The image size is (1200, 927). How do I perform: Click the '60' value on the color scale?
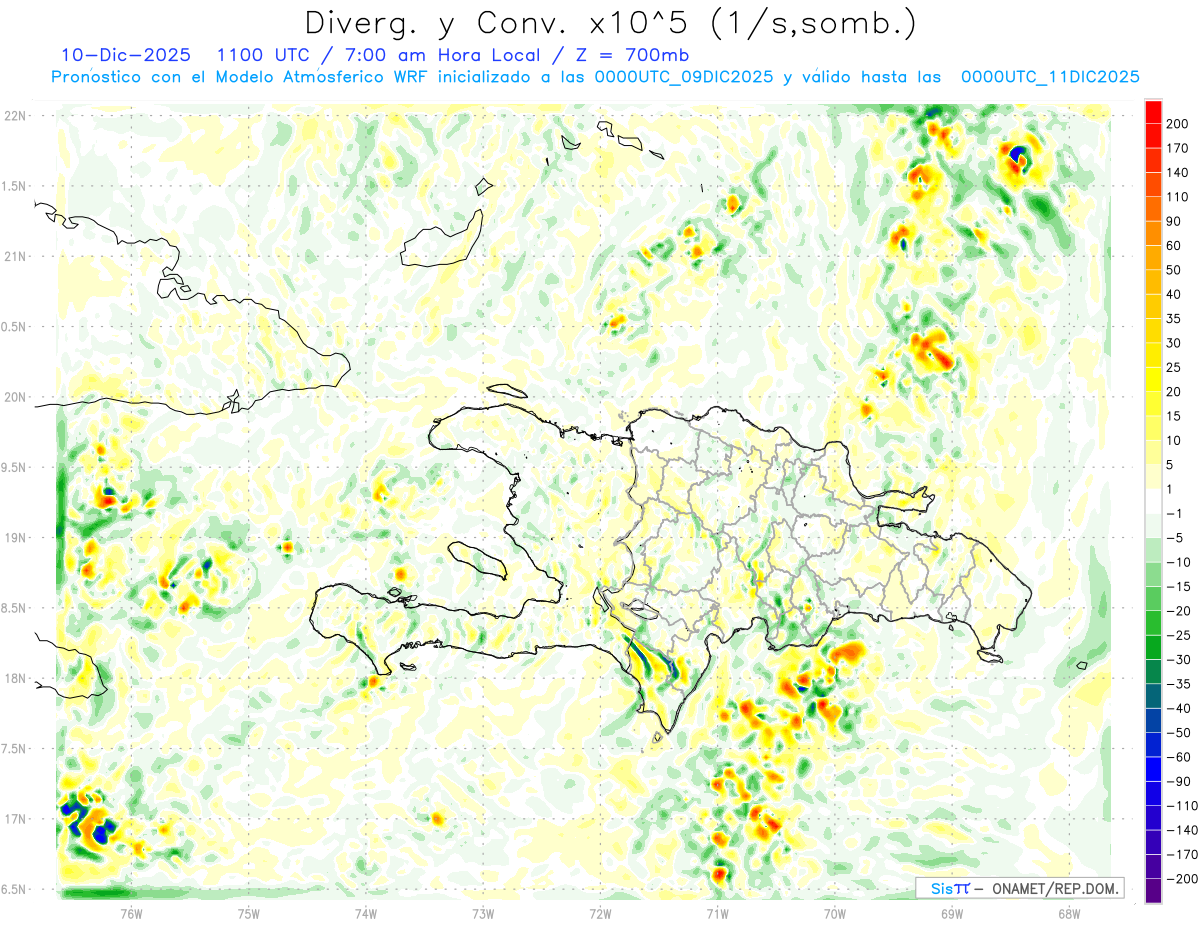[x=1176, y=246]
